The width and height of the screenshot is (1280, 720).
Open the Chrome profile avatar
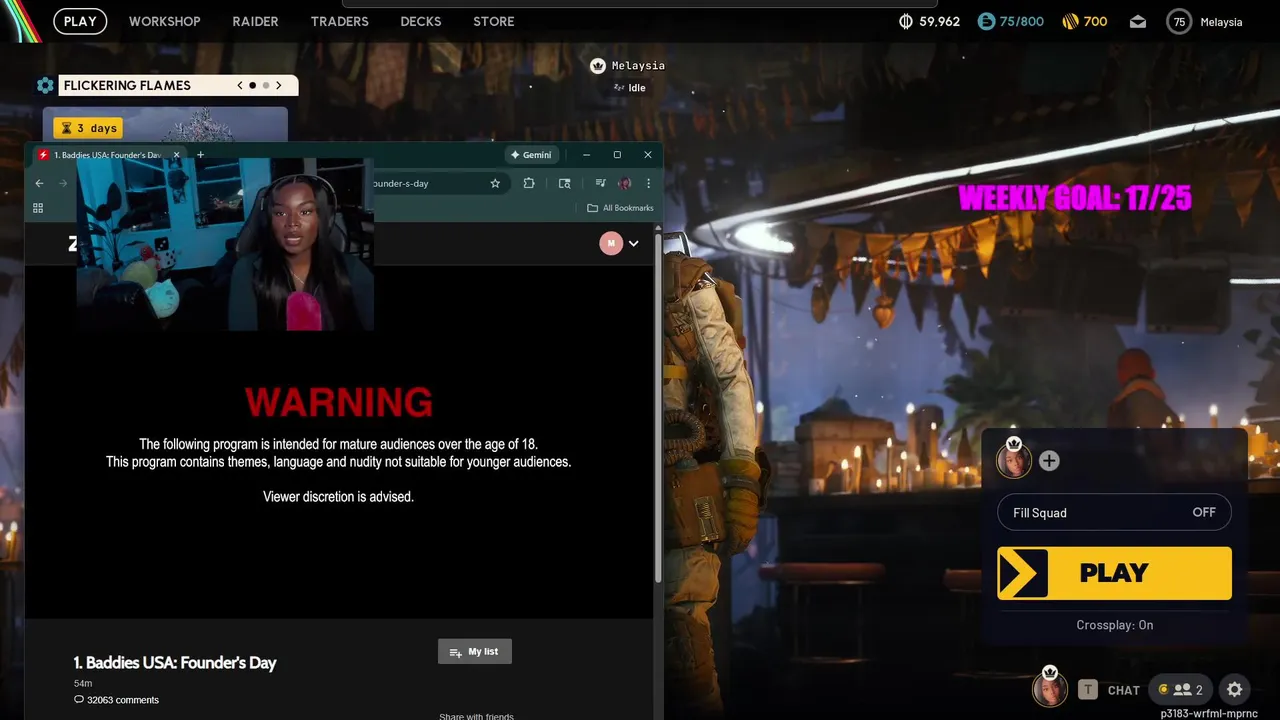coord(625,183)
